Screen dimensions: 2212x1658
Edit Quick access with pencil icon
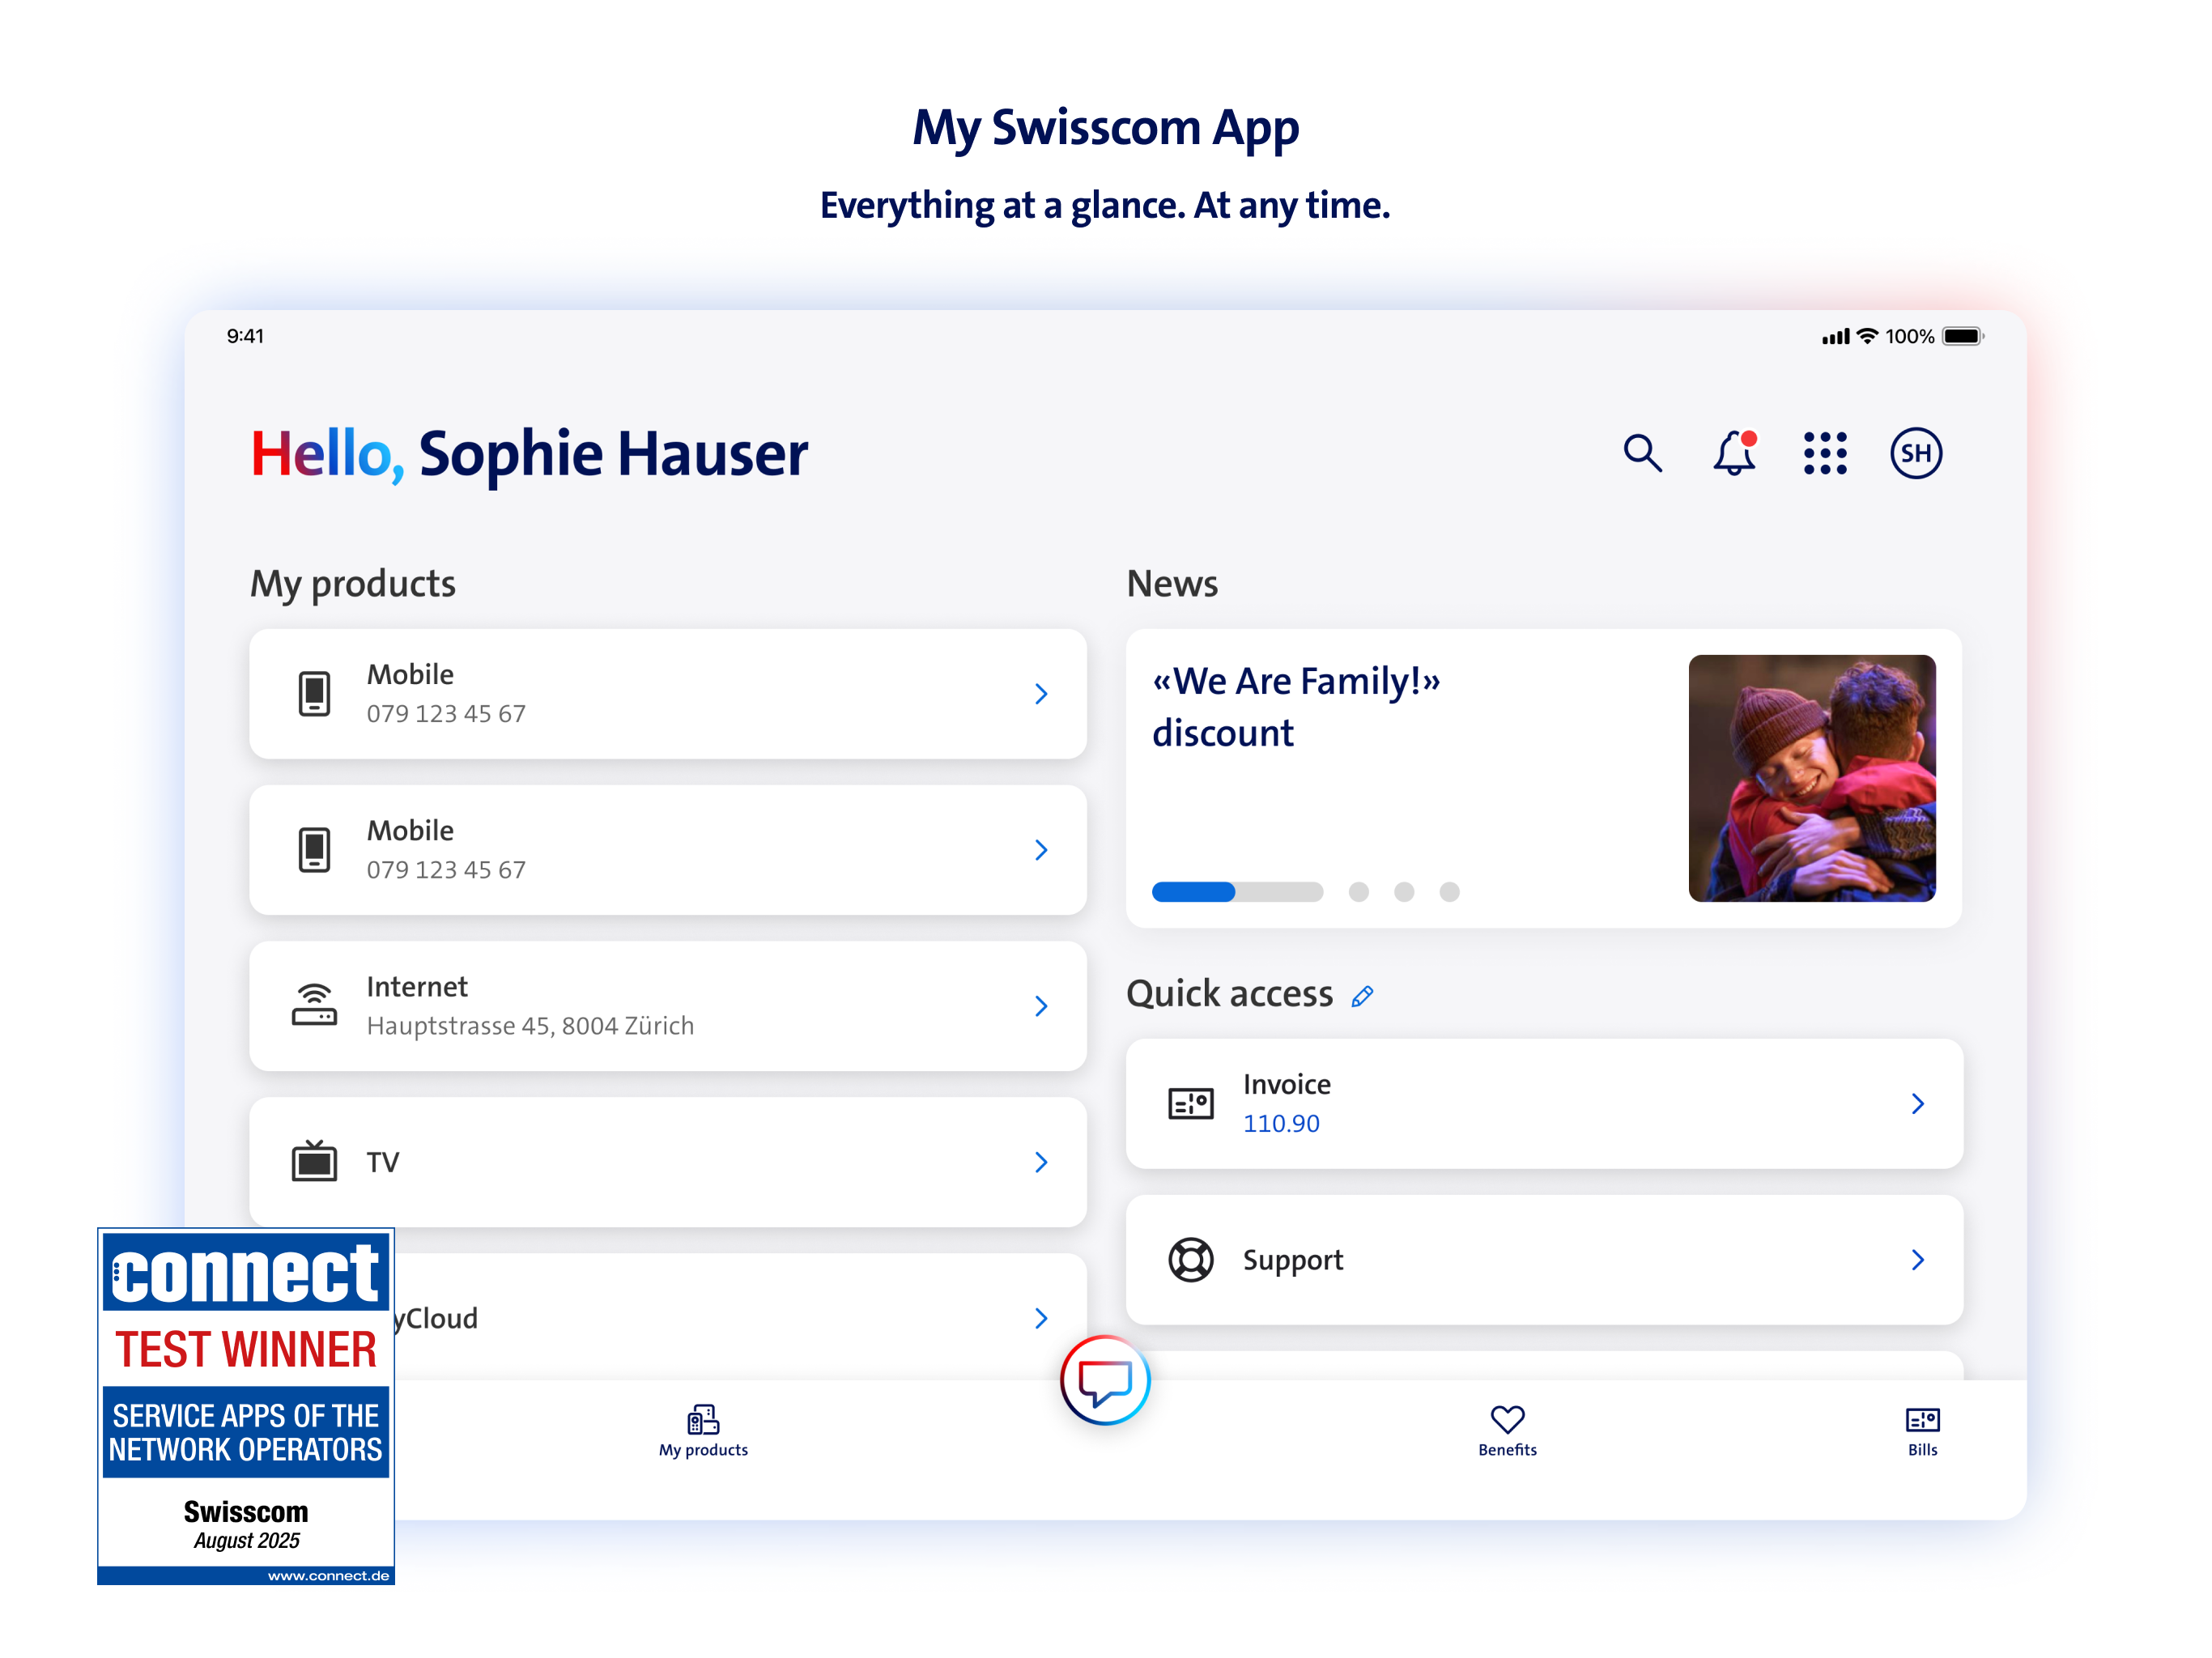(1362, 996)
